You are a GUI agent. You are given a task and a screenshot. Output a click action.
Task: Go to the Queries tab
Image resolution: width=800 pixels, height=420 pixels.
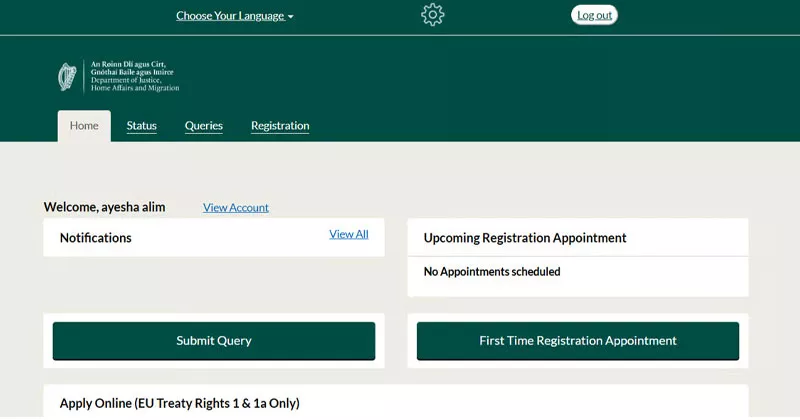tap(203, 126)
